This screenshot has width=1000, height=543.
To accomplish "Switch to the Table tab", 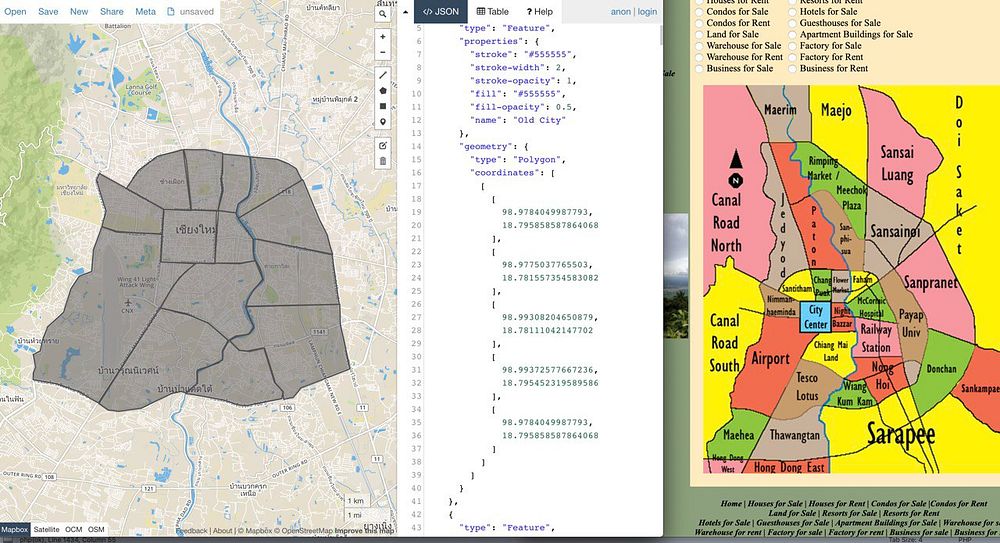I will click(x=493, y=11).
